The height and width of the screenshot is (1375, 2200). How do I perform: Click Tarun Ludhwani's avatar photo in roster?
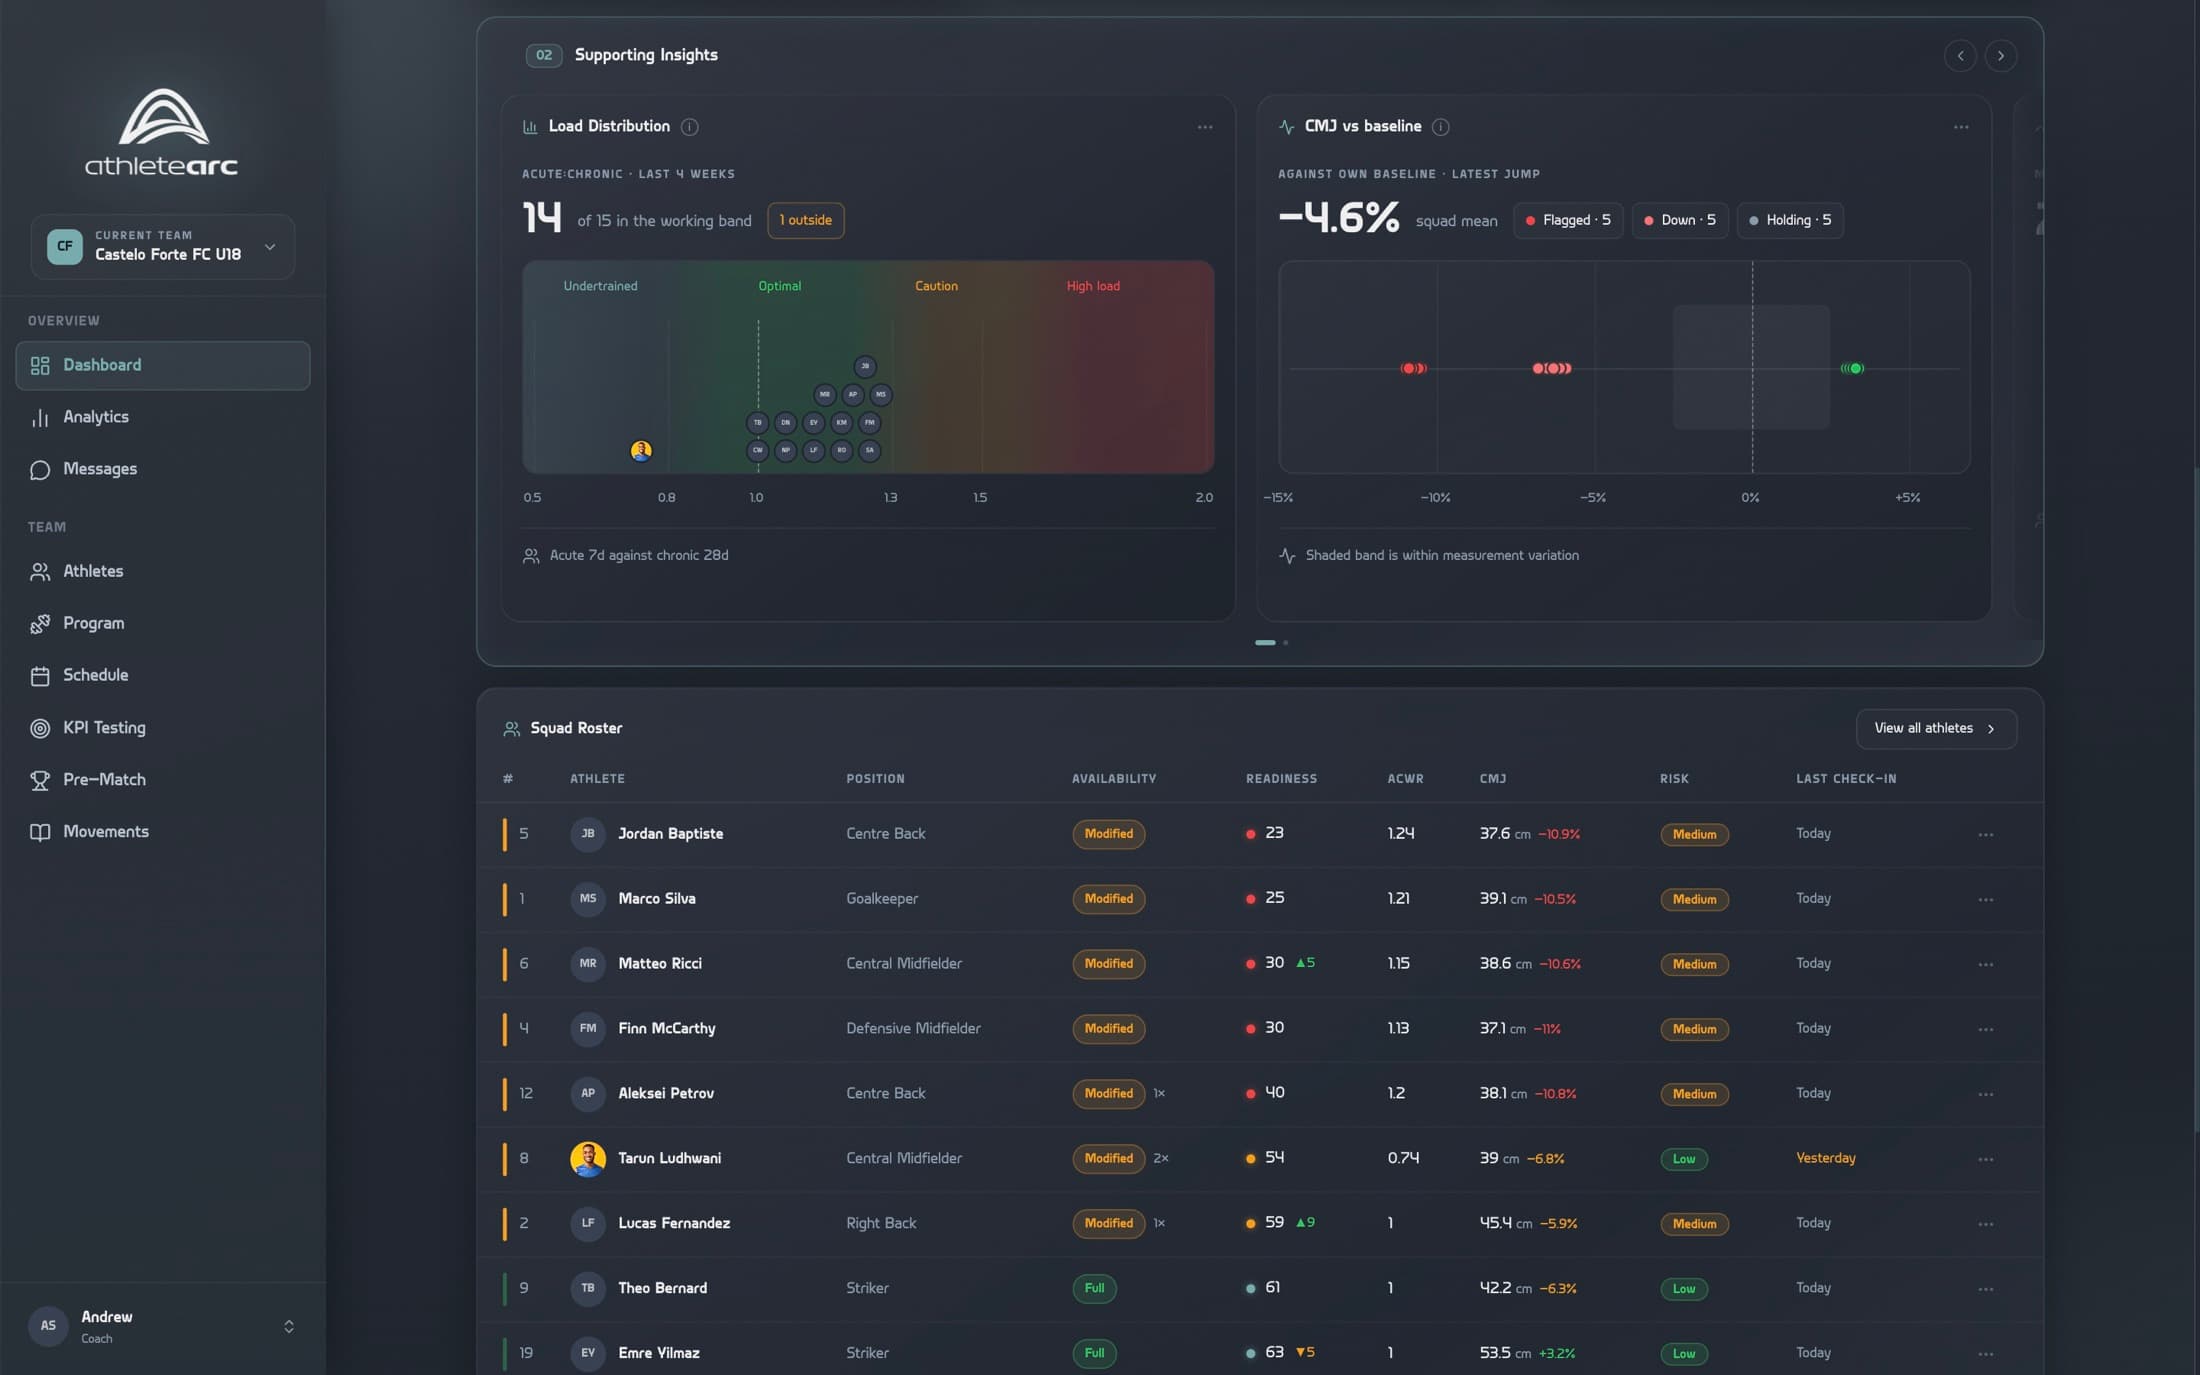(x=588, y=1159)
